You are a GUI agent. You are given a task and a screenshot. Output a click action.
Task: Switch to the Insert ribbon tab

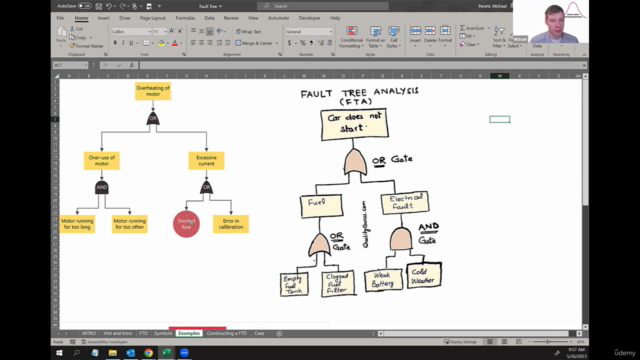click(103, 18)
